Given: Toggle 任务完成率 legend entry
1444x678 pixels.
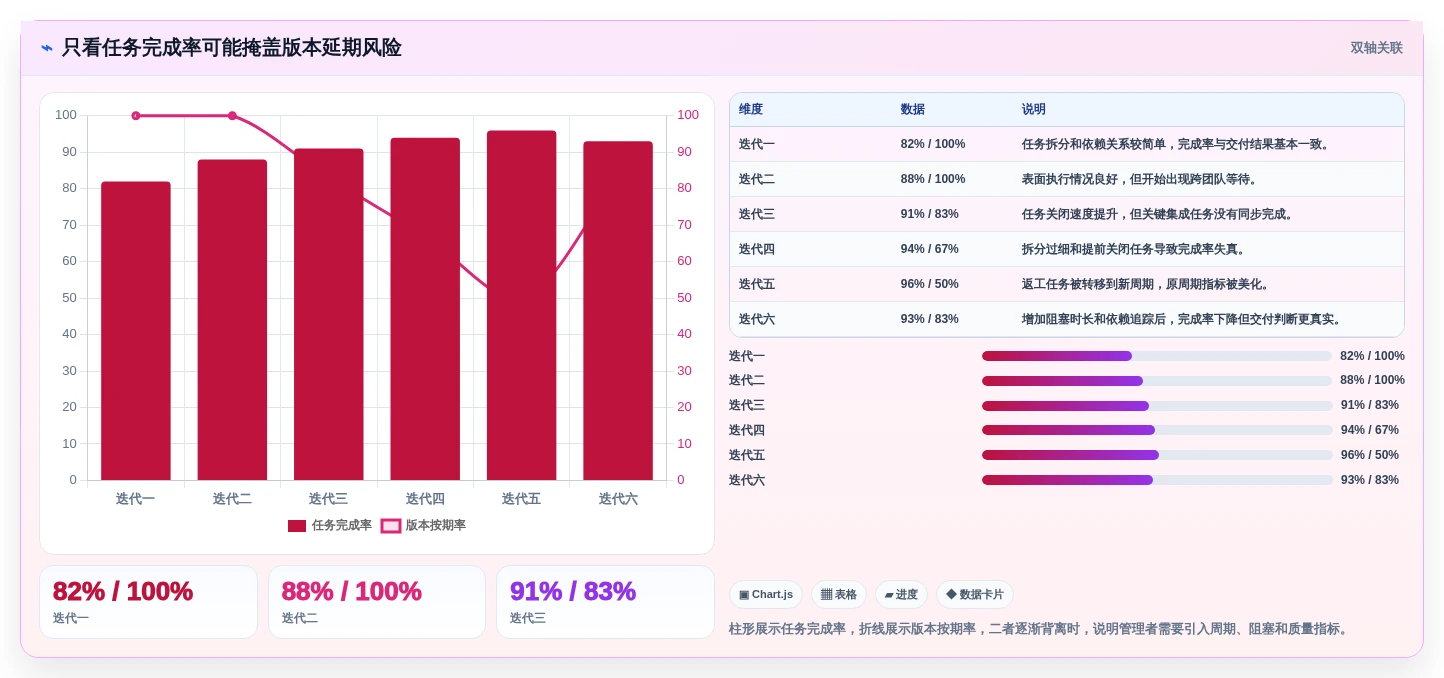Looking at the screenshot, I should (330, 526).
